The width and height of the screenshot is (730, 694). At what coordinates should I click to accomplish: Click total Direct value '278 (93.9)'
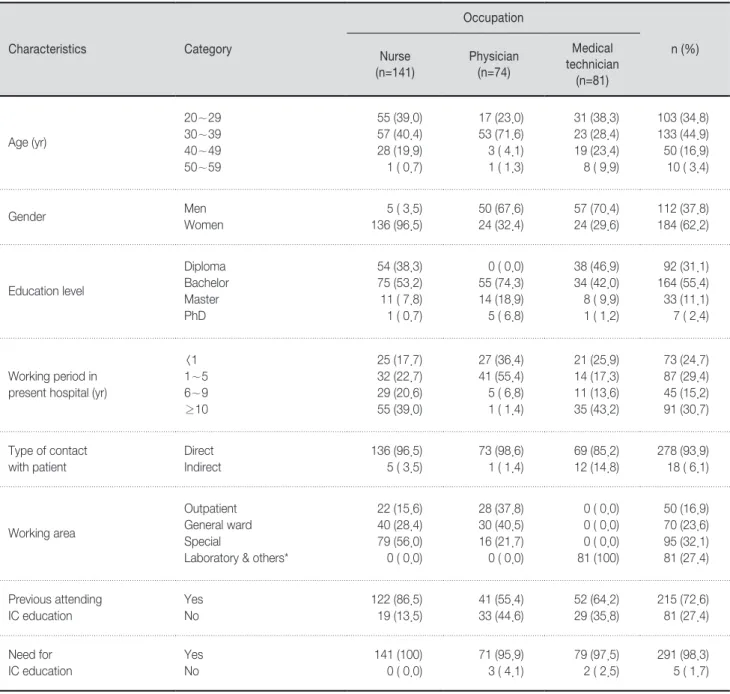click(x=683, y=451)
